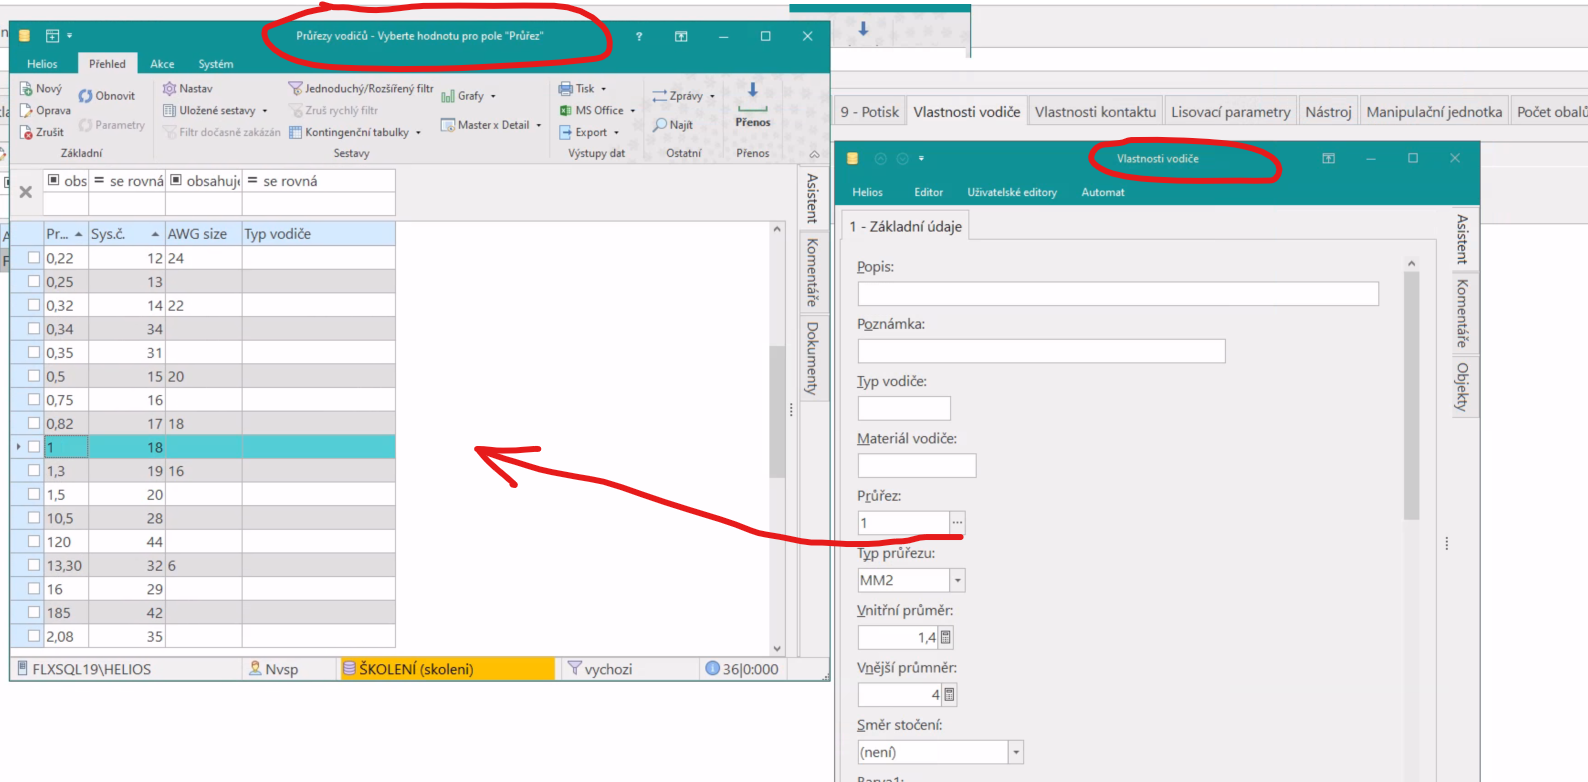Switch to the Akce ribbon tab
Viewport: 1588px width, 782px height.
click(162, 64)
